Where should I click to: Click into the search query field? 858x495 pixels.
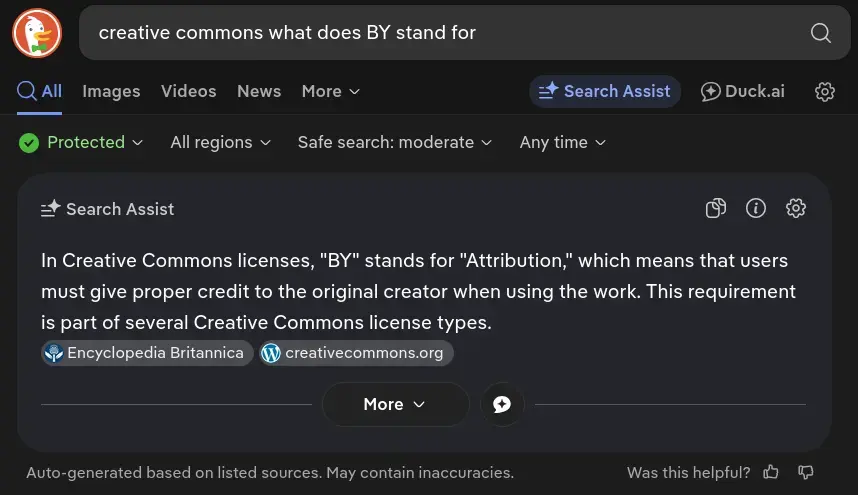(440, 33)
